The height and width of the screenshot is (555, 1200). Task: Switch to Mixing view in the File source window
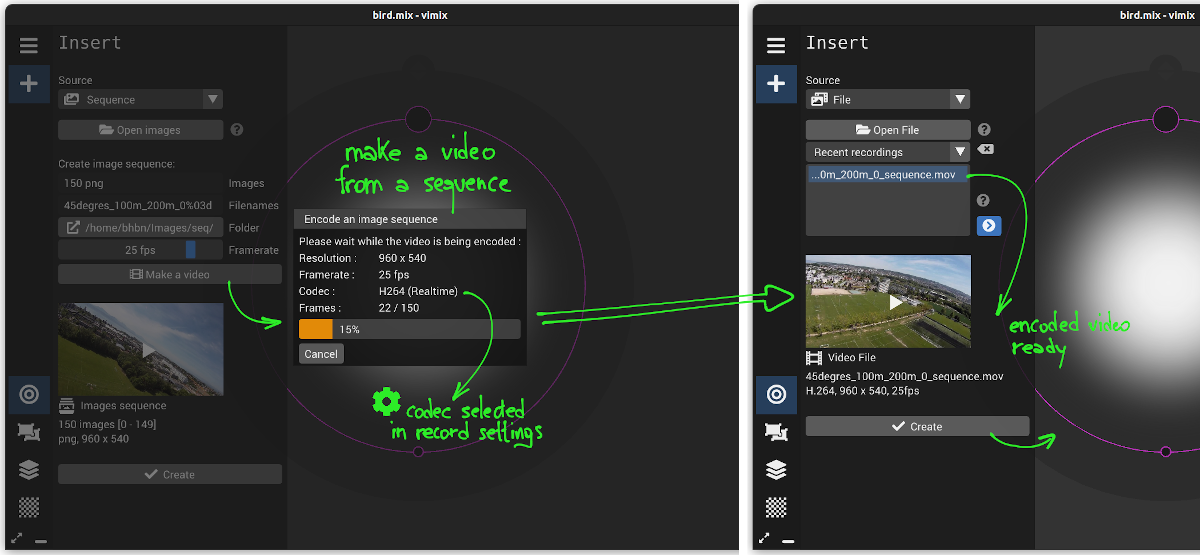775,394
